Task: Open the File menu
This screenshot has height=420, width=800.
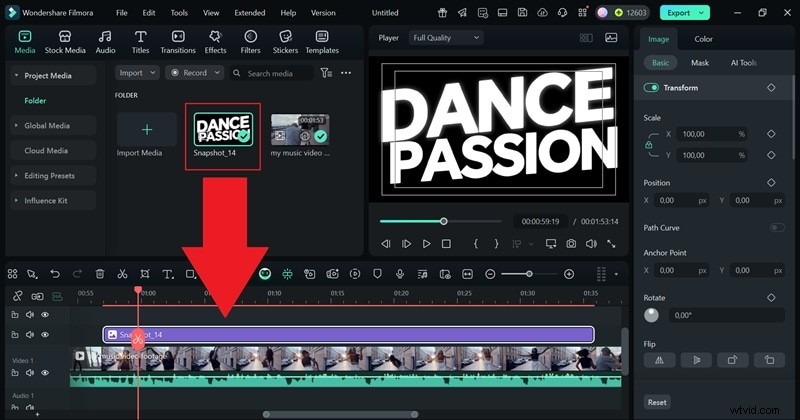Action: (121, 13)
